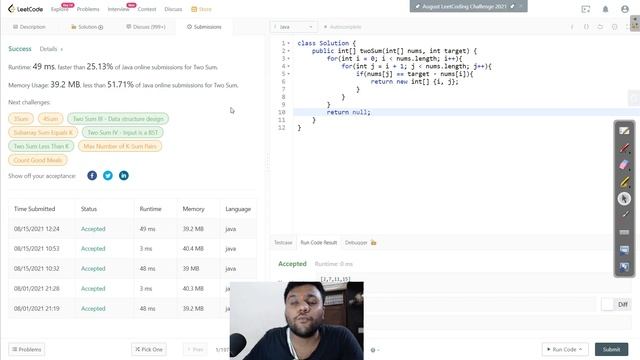Open the settings gear near the bottom bar
This screenshot has width=640, height=360.
tap(373, 350)
